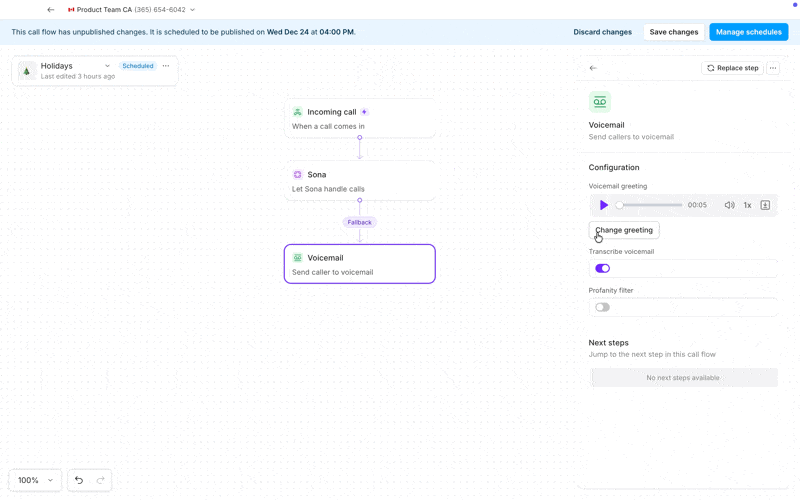The image size is (800, 500).
Task: Click the 00:05 audio duration text
Action: click(x=697, y=205)
